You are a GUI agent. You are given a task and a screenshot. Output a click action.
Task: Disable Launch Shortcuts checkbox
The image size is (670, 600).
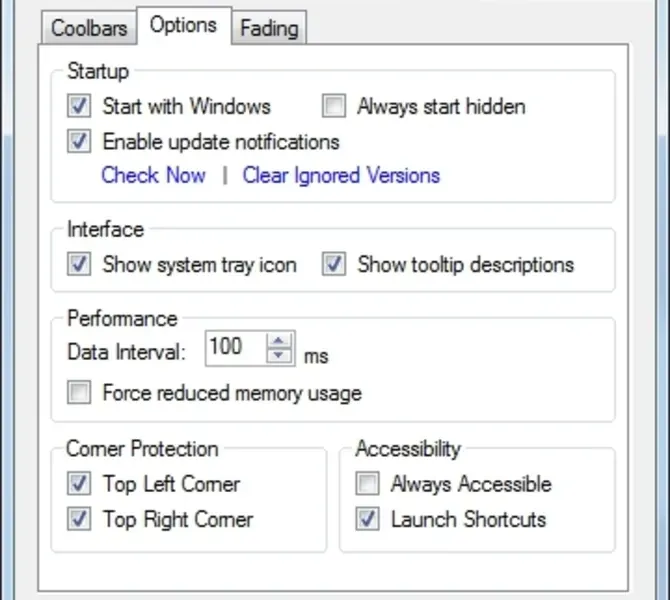point(368,520)
